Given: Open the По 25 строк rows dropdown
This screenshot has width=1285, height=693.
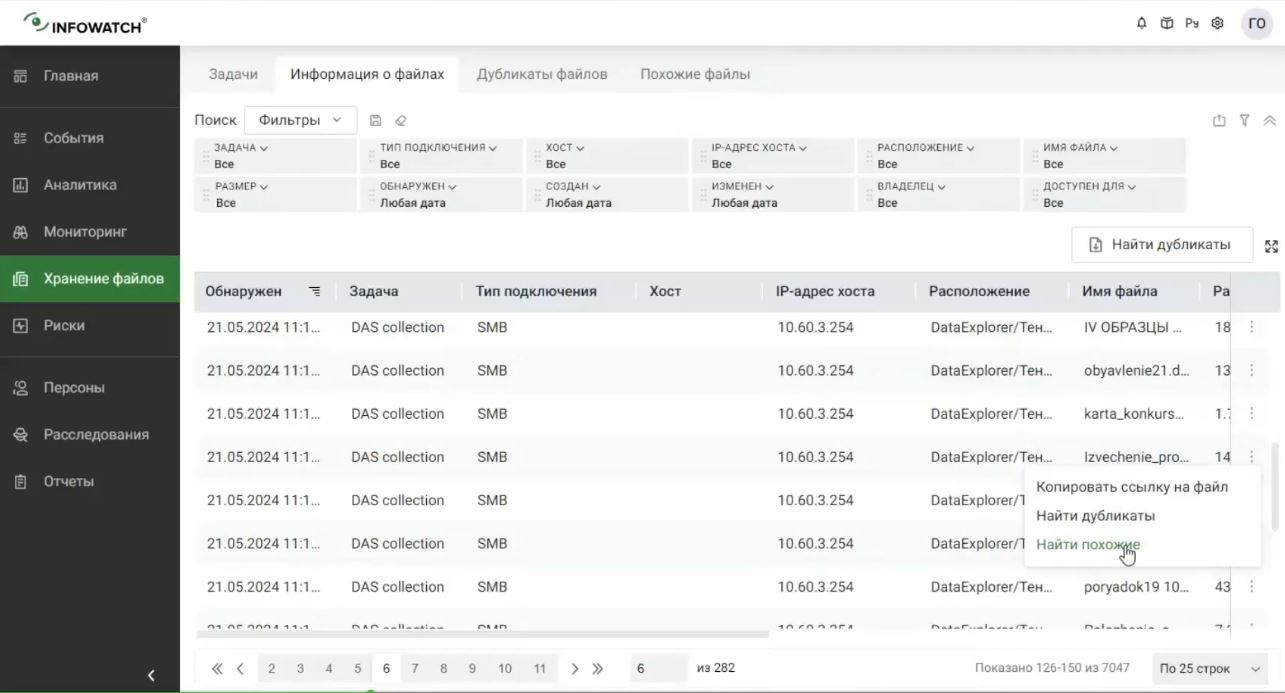Looking at the screenshot, I should [x=1209, y=669].
